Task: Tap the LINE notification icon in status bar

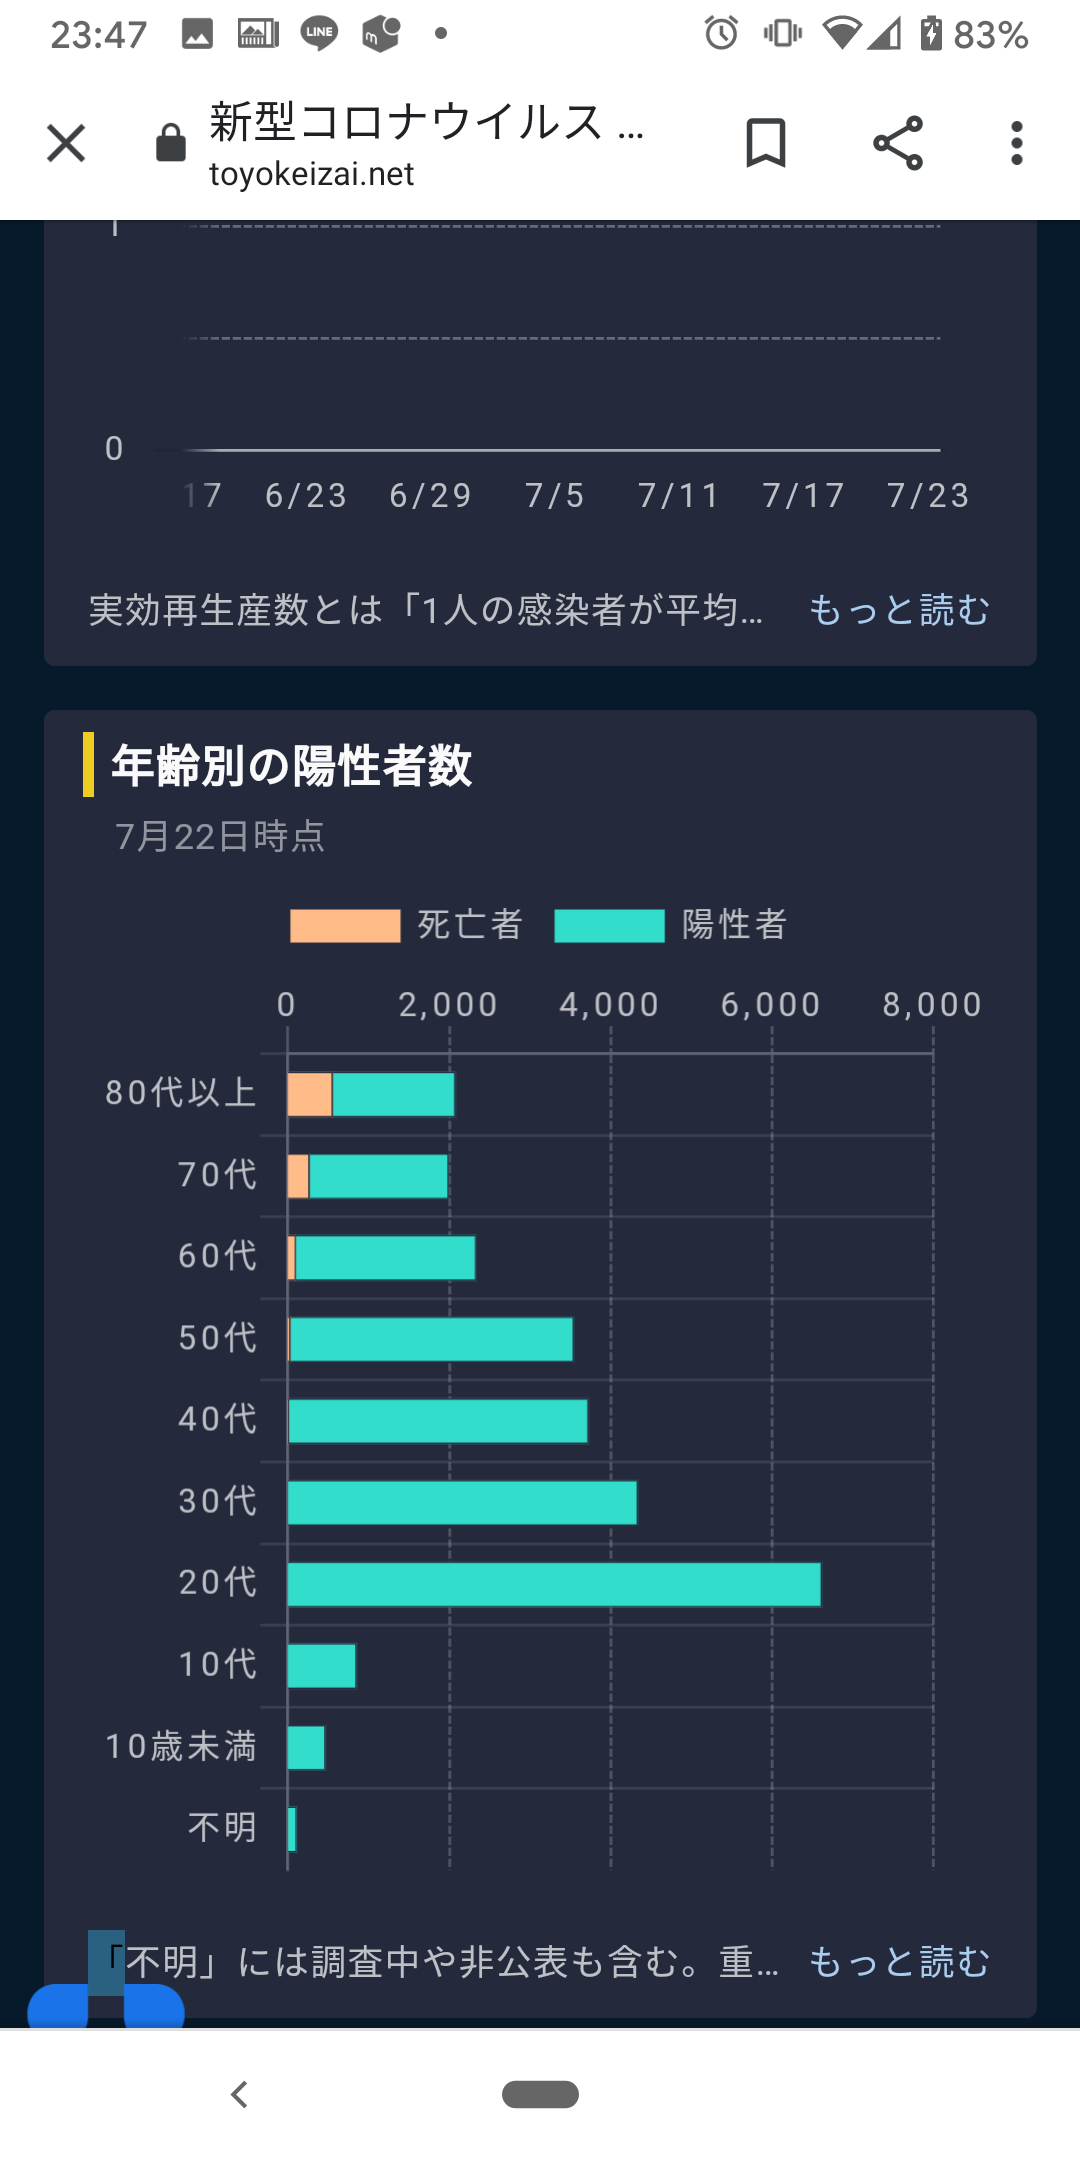Action: [319, 34]
